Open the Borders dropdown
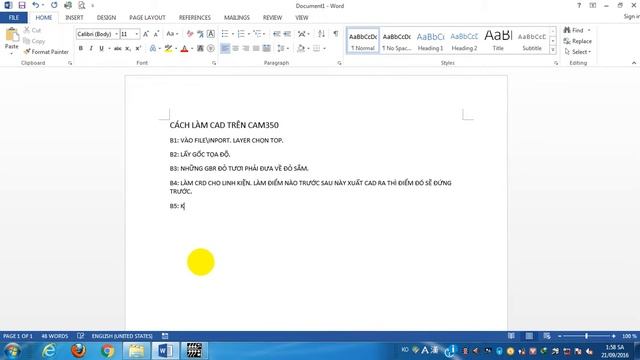640x360 pixels. coord(324,49)
